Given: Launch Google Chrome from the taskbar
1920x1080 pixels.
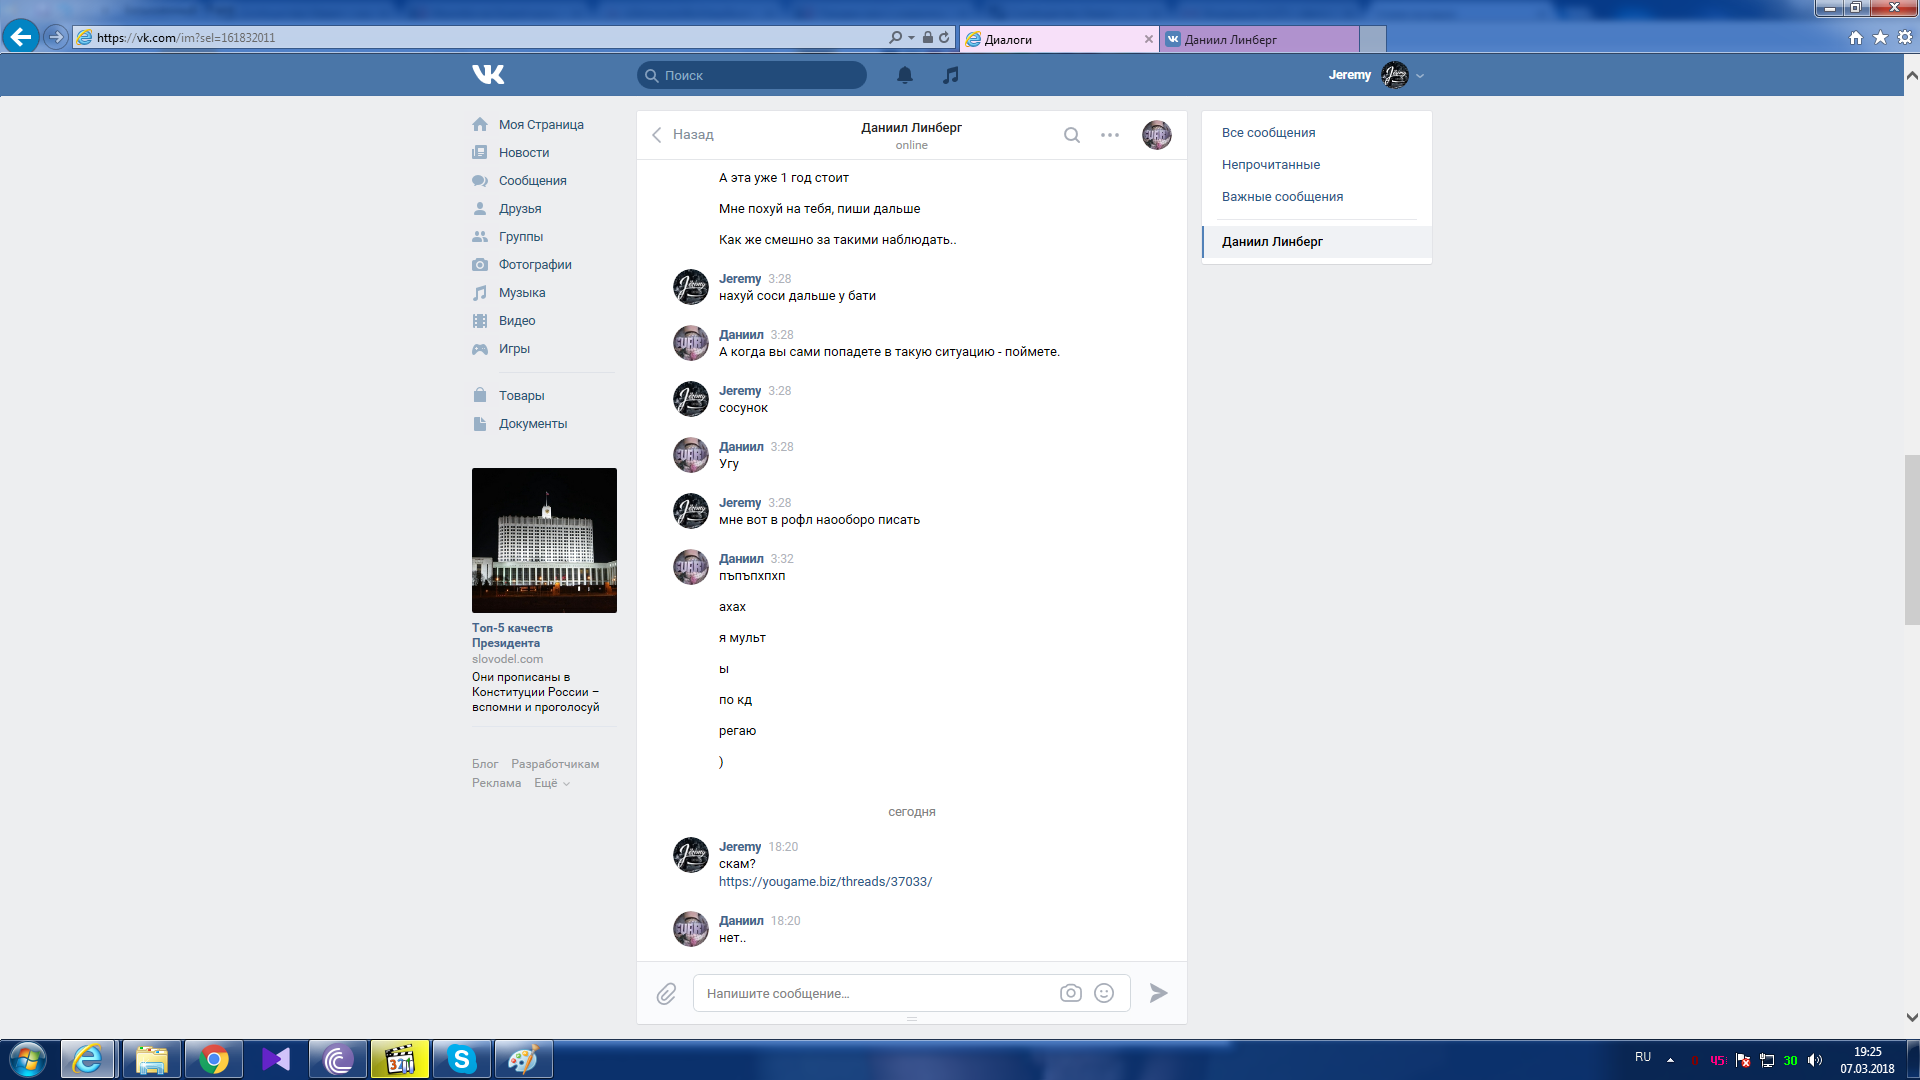Looking at the screenshot, I should click(213, 1059).
